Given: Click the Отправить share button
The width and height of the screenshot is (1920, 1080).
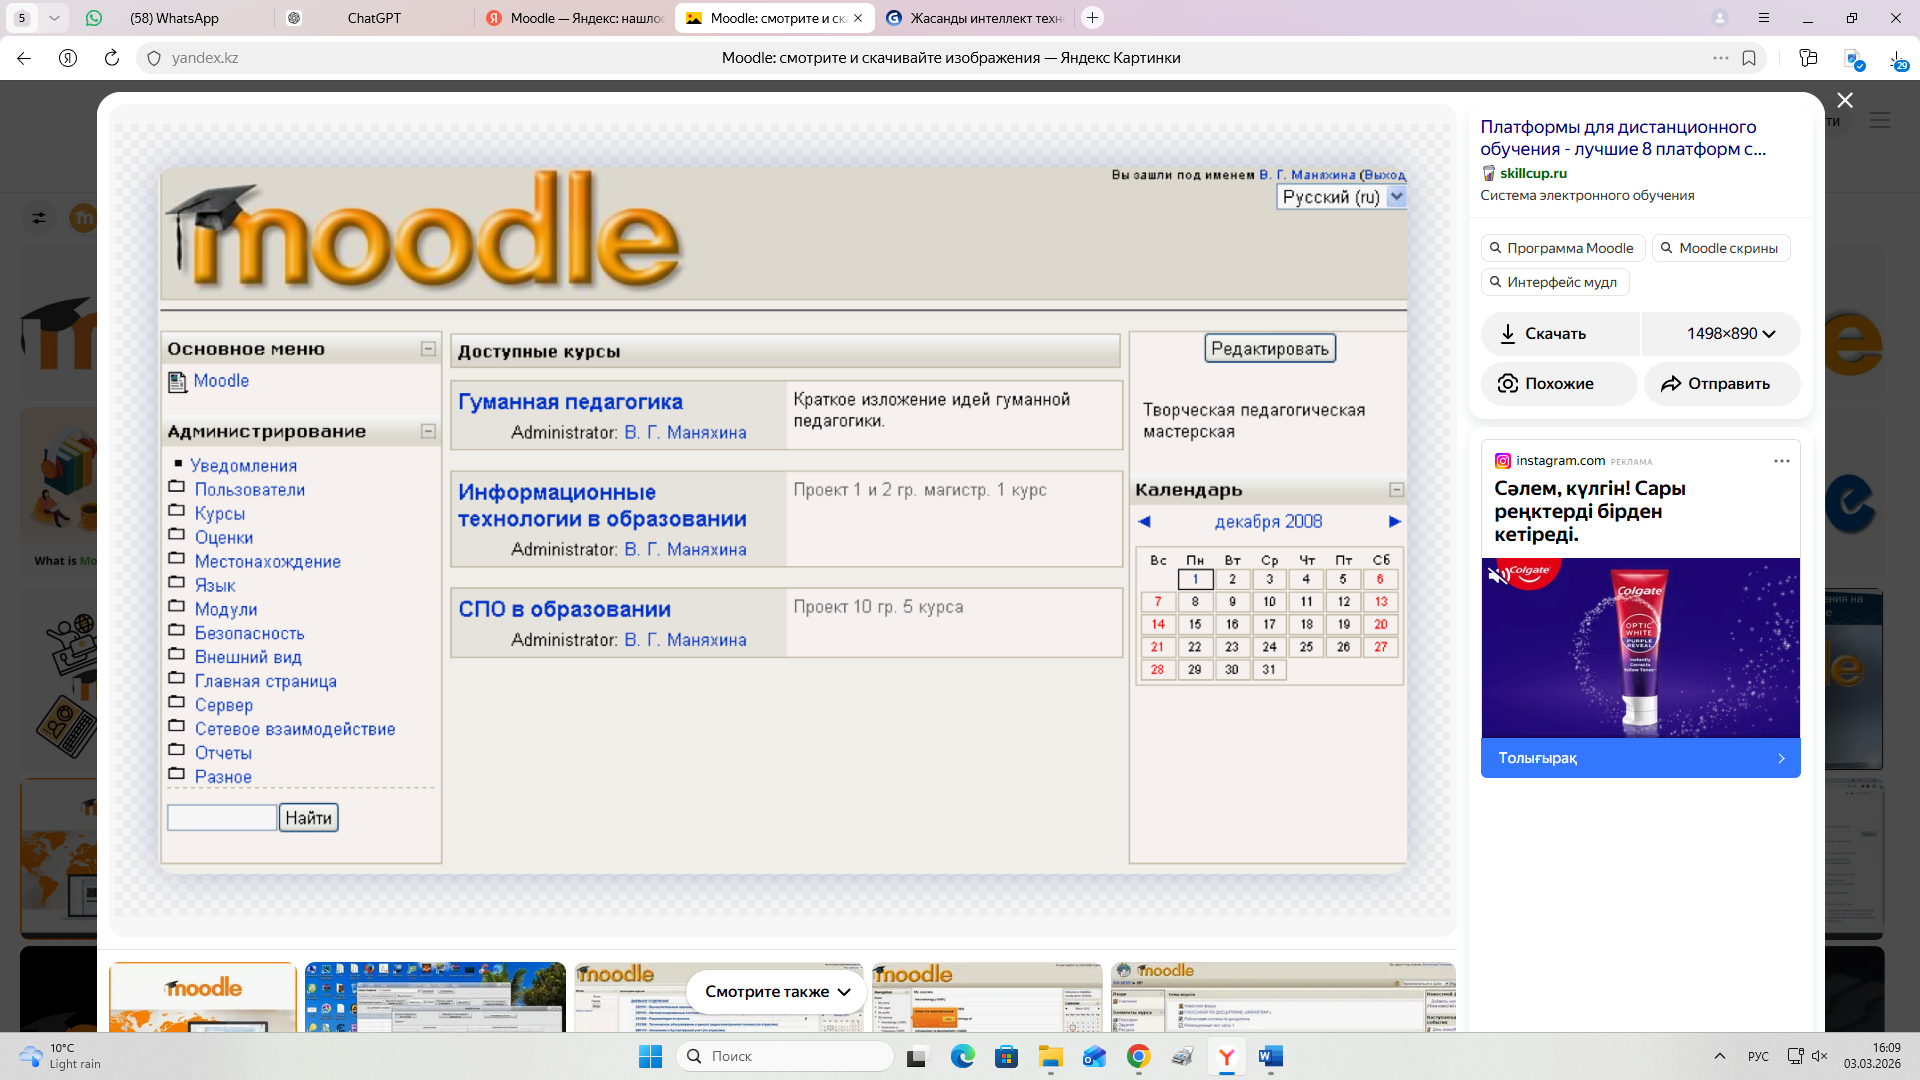Looking at the screenshot, I should coord(1722,384).
